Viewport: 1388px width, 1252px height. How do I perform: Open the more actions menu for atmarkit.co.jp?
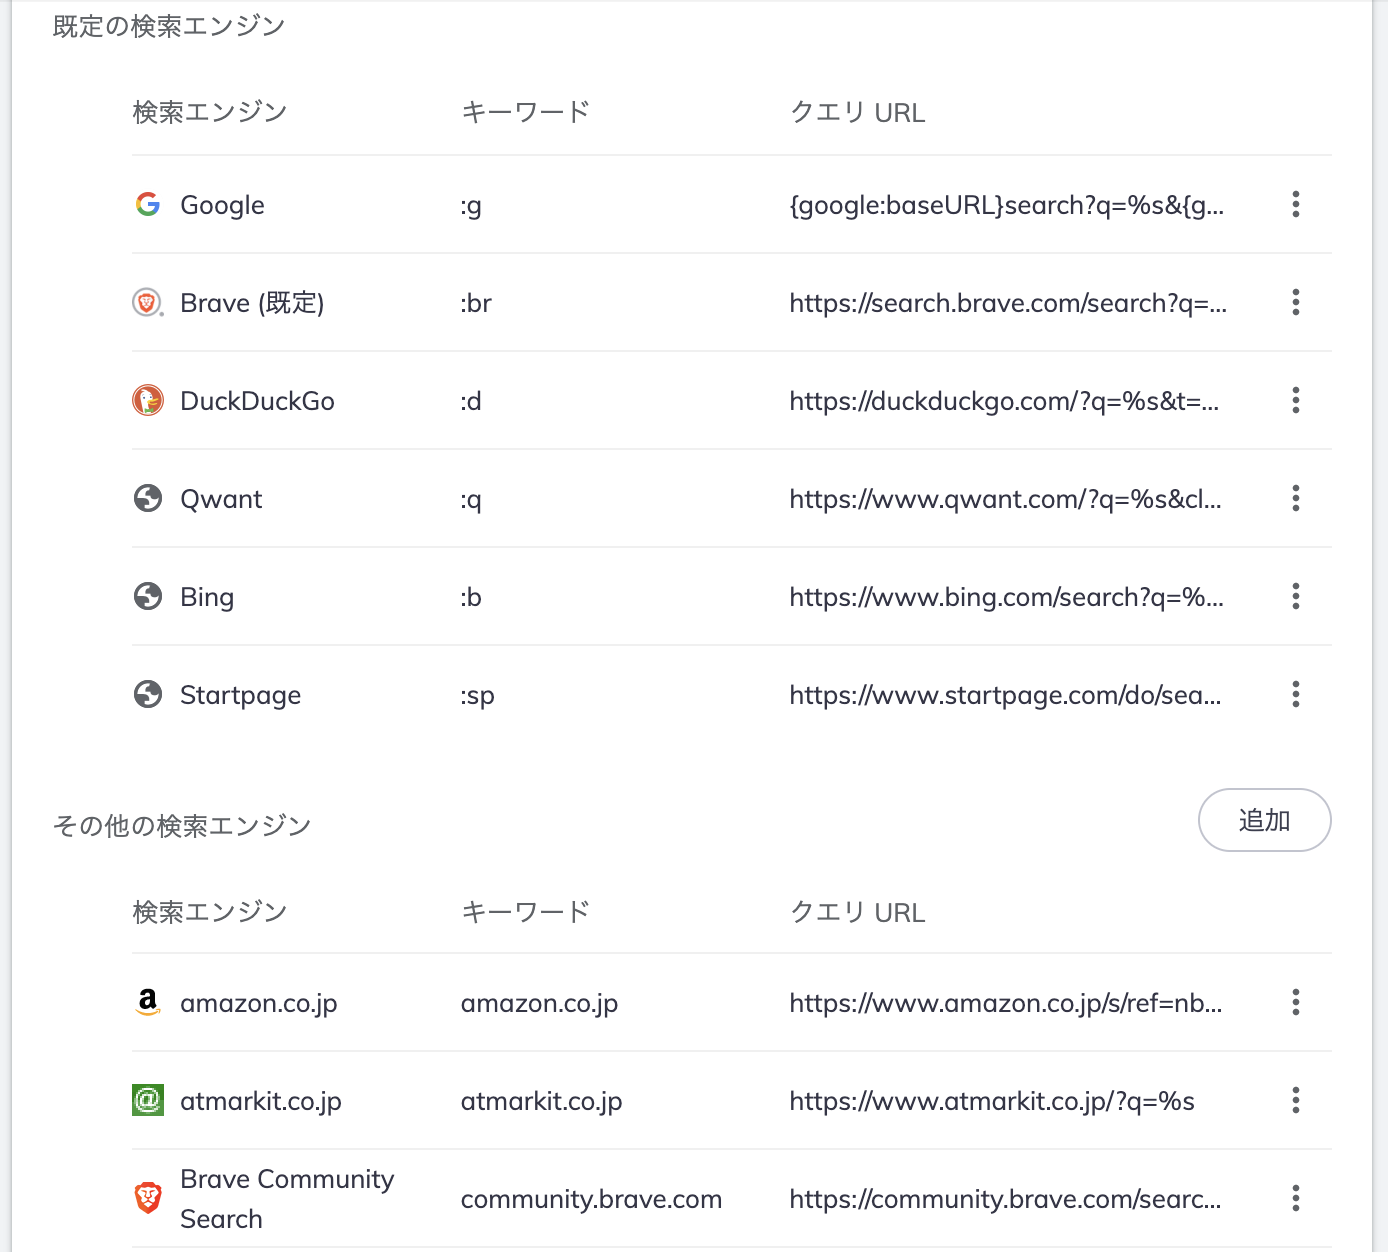pyautogui.click(x=1295, y=1100)
